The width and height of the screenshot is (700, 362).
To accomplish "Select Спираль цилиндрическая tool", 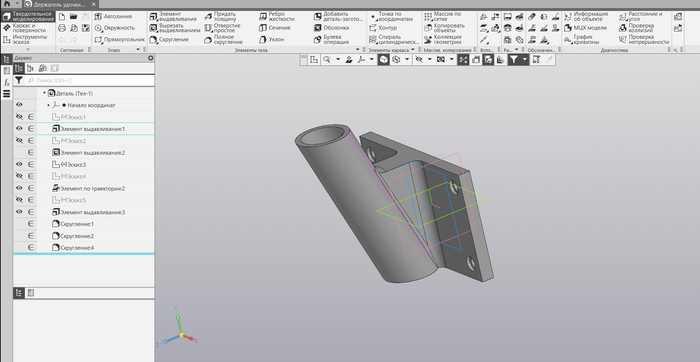I will 394,39.
